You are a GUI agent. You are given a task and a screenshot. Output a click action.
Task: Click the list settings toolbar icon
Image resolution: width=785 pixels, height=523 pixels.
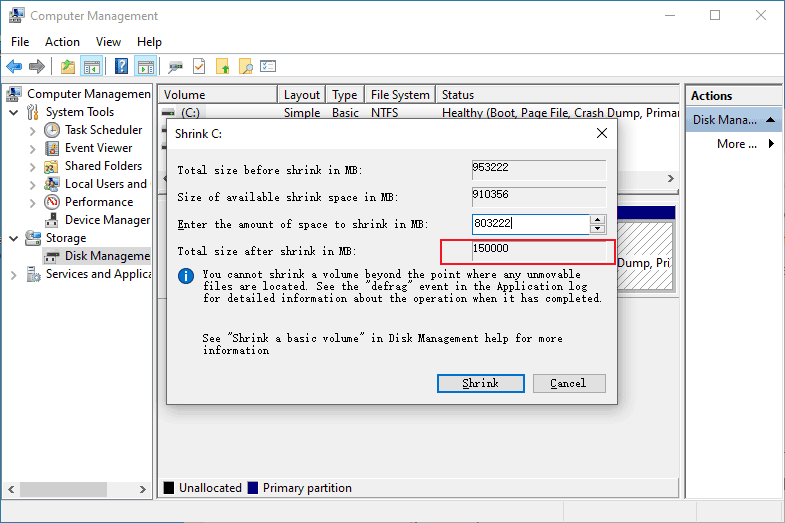click(268, 66)
